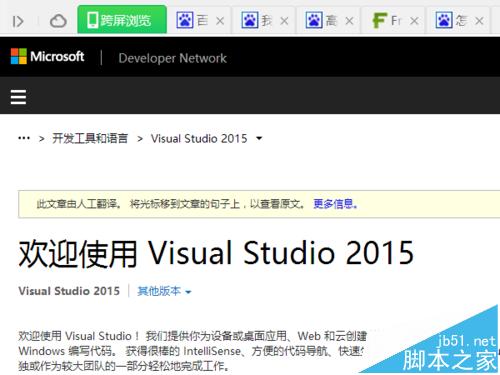This screenshot has width=500, height=375.
Task: Go to 开发工具和语言 breadcrumb
Action: pyautogui.click(x=90, y=138)
